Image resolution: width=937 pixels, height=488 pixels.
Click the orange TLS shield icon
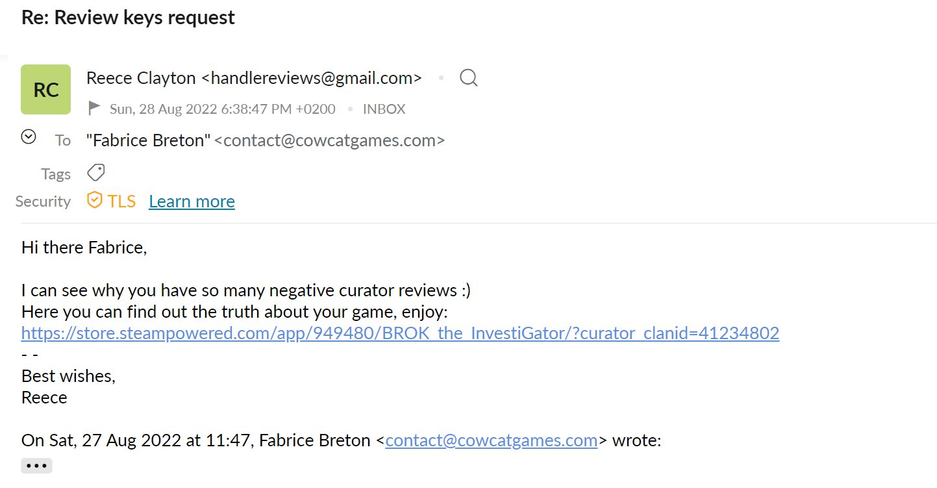click(x=95, y=200)
